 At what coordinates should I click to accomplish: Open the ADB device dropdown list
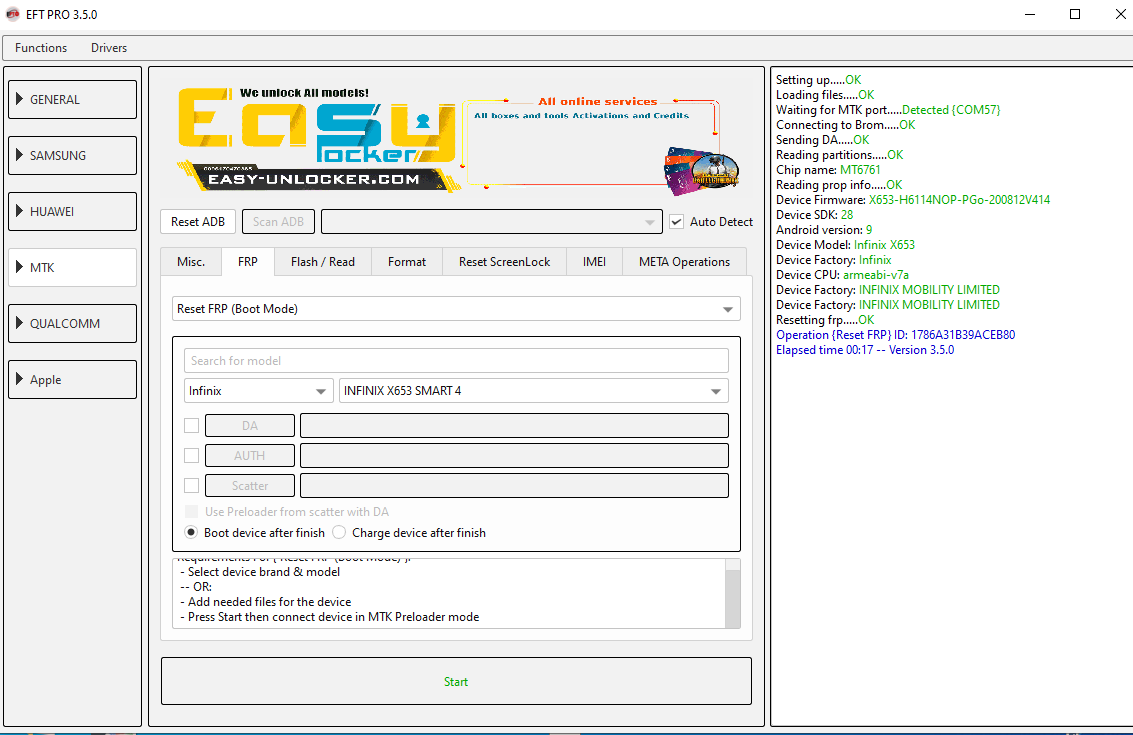pyautogui.click(x=491, y=222)
